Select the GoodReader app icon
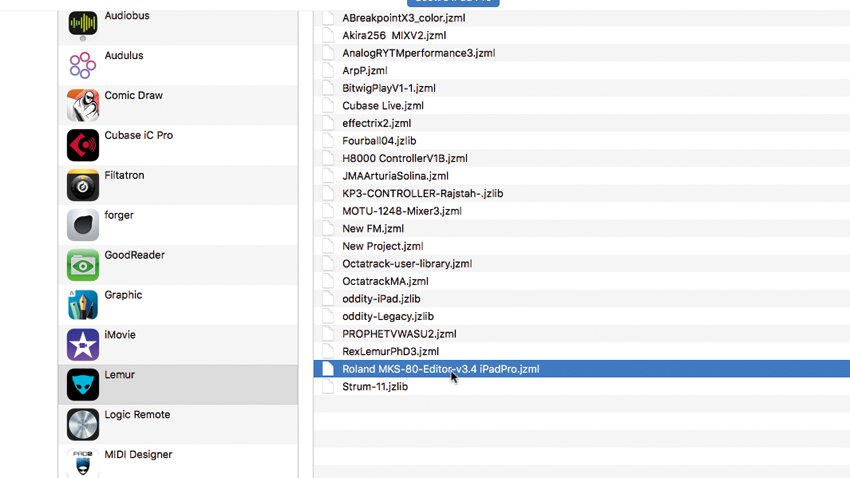850x478 pixels. 82,264
